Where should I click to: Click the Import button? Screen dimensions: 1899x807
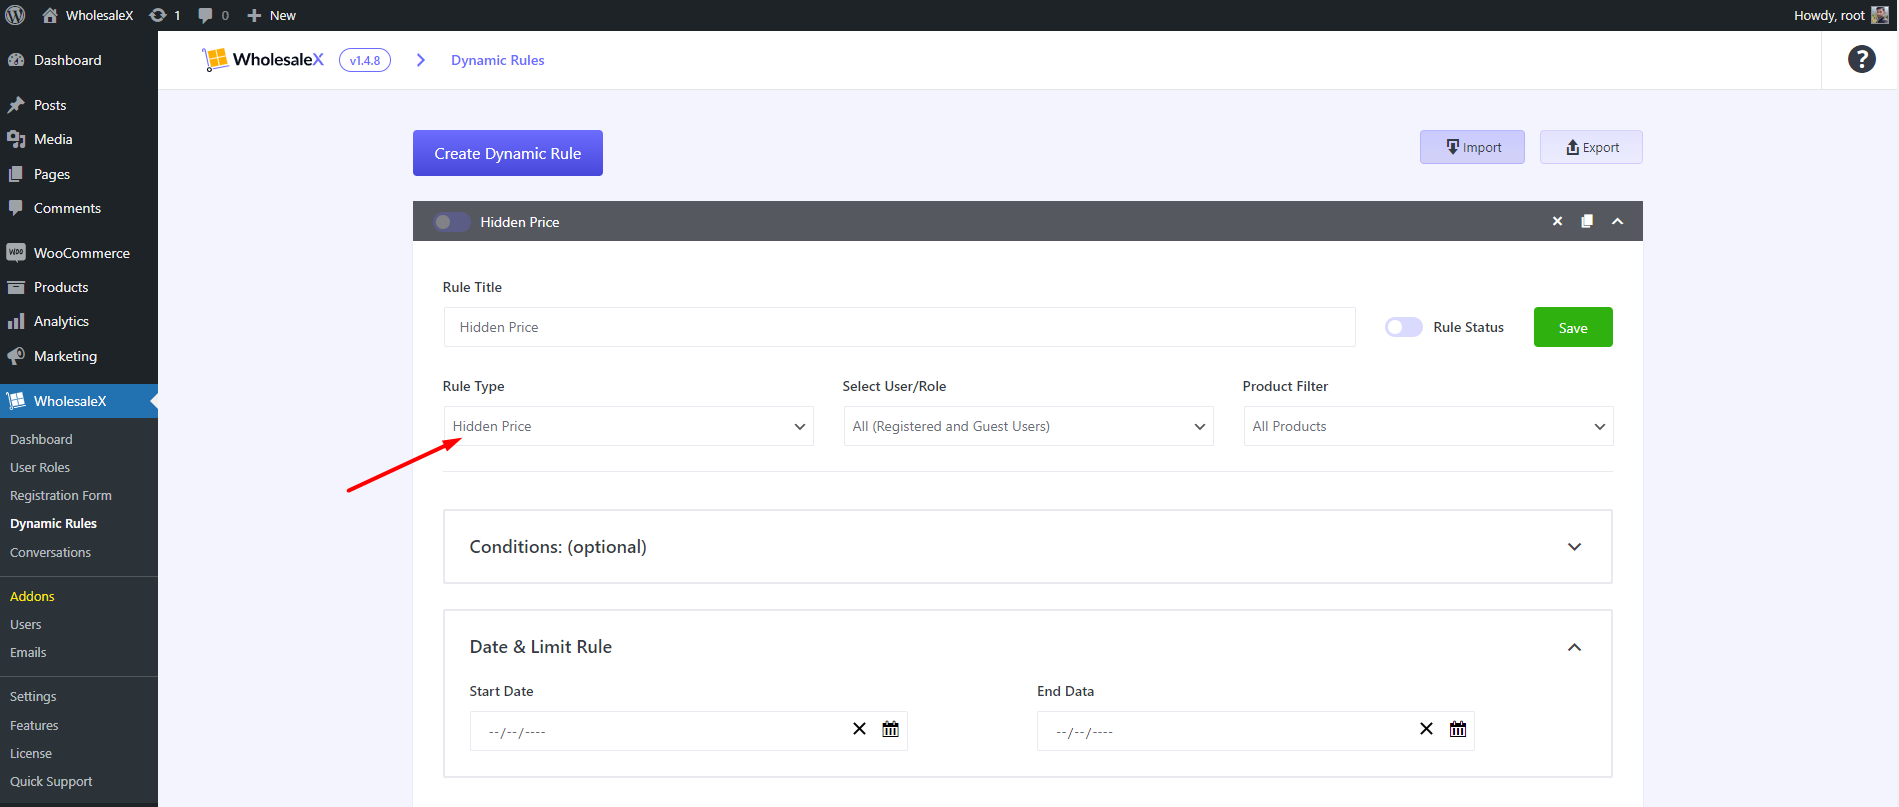tap(1472, 147)
